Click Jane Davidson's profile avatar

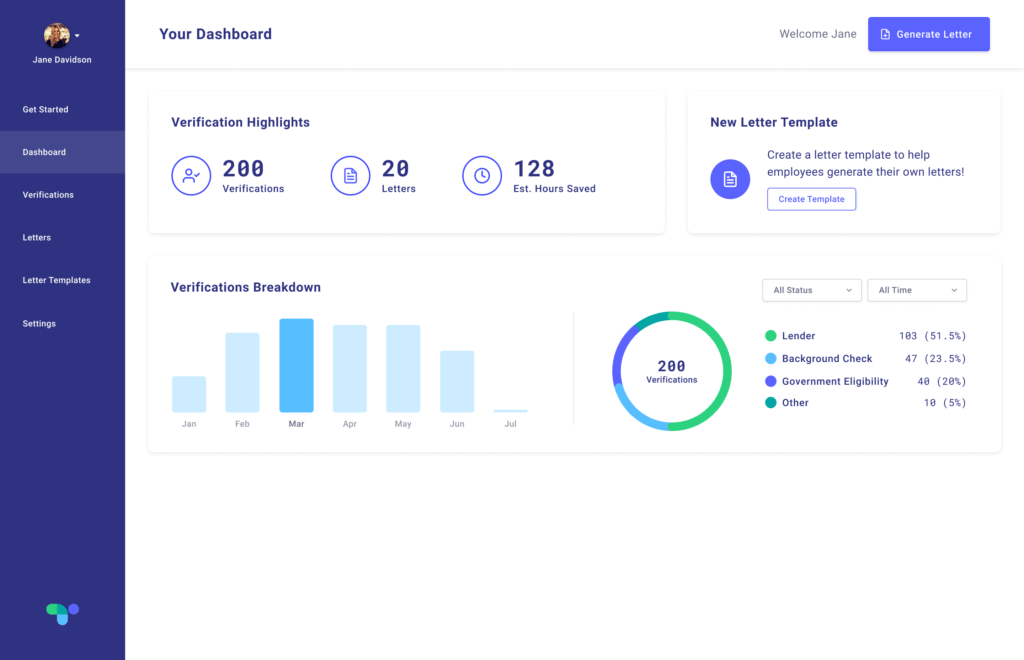[56, 33]
